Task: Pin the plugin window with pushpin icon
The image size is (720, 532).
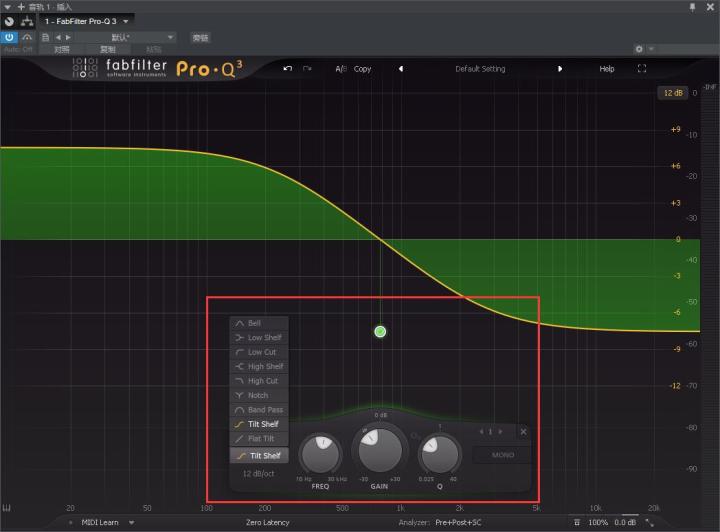Action: pyautogui.click(x=692, y=7)
